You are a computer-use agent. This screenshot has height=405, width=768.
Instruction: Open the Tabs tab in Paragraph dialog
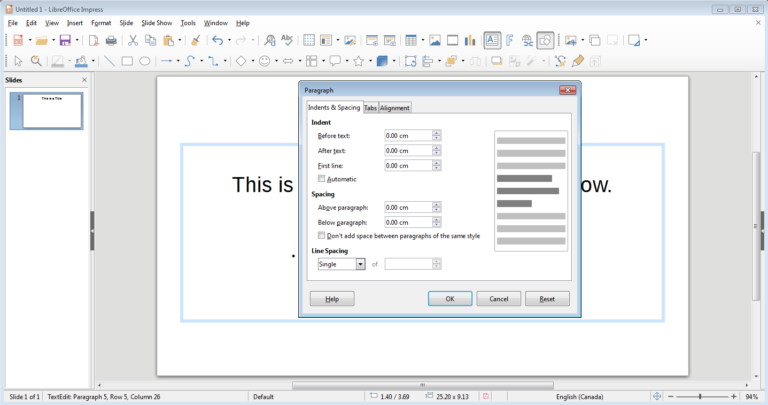click(370, 108)
